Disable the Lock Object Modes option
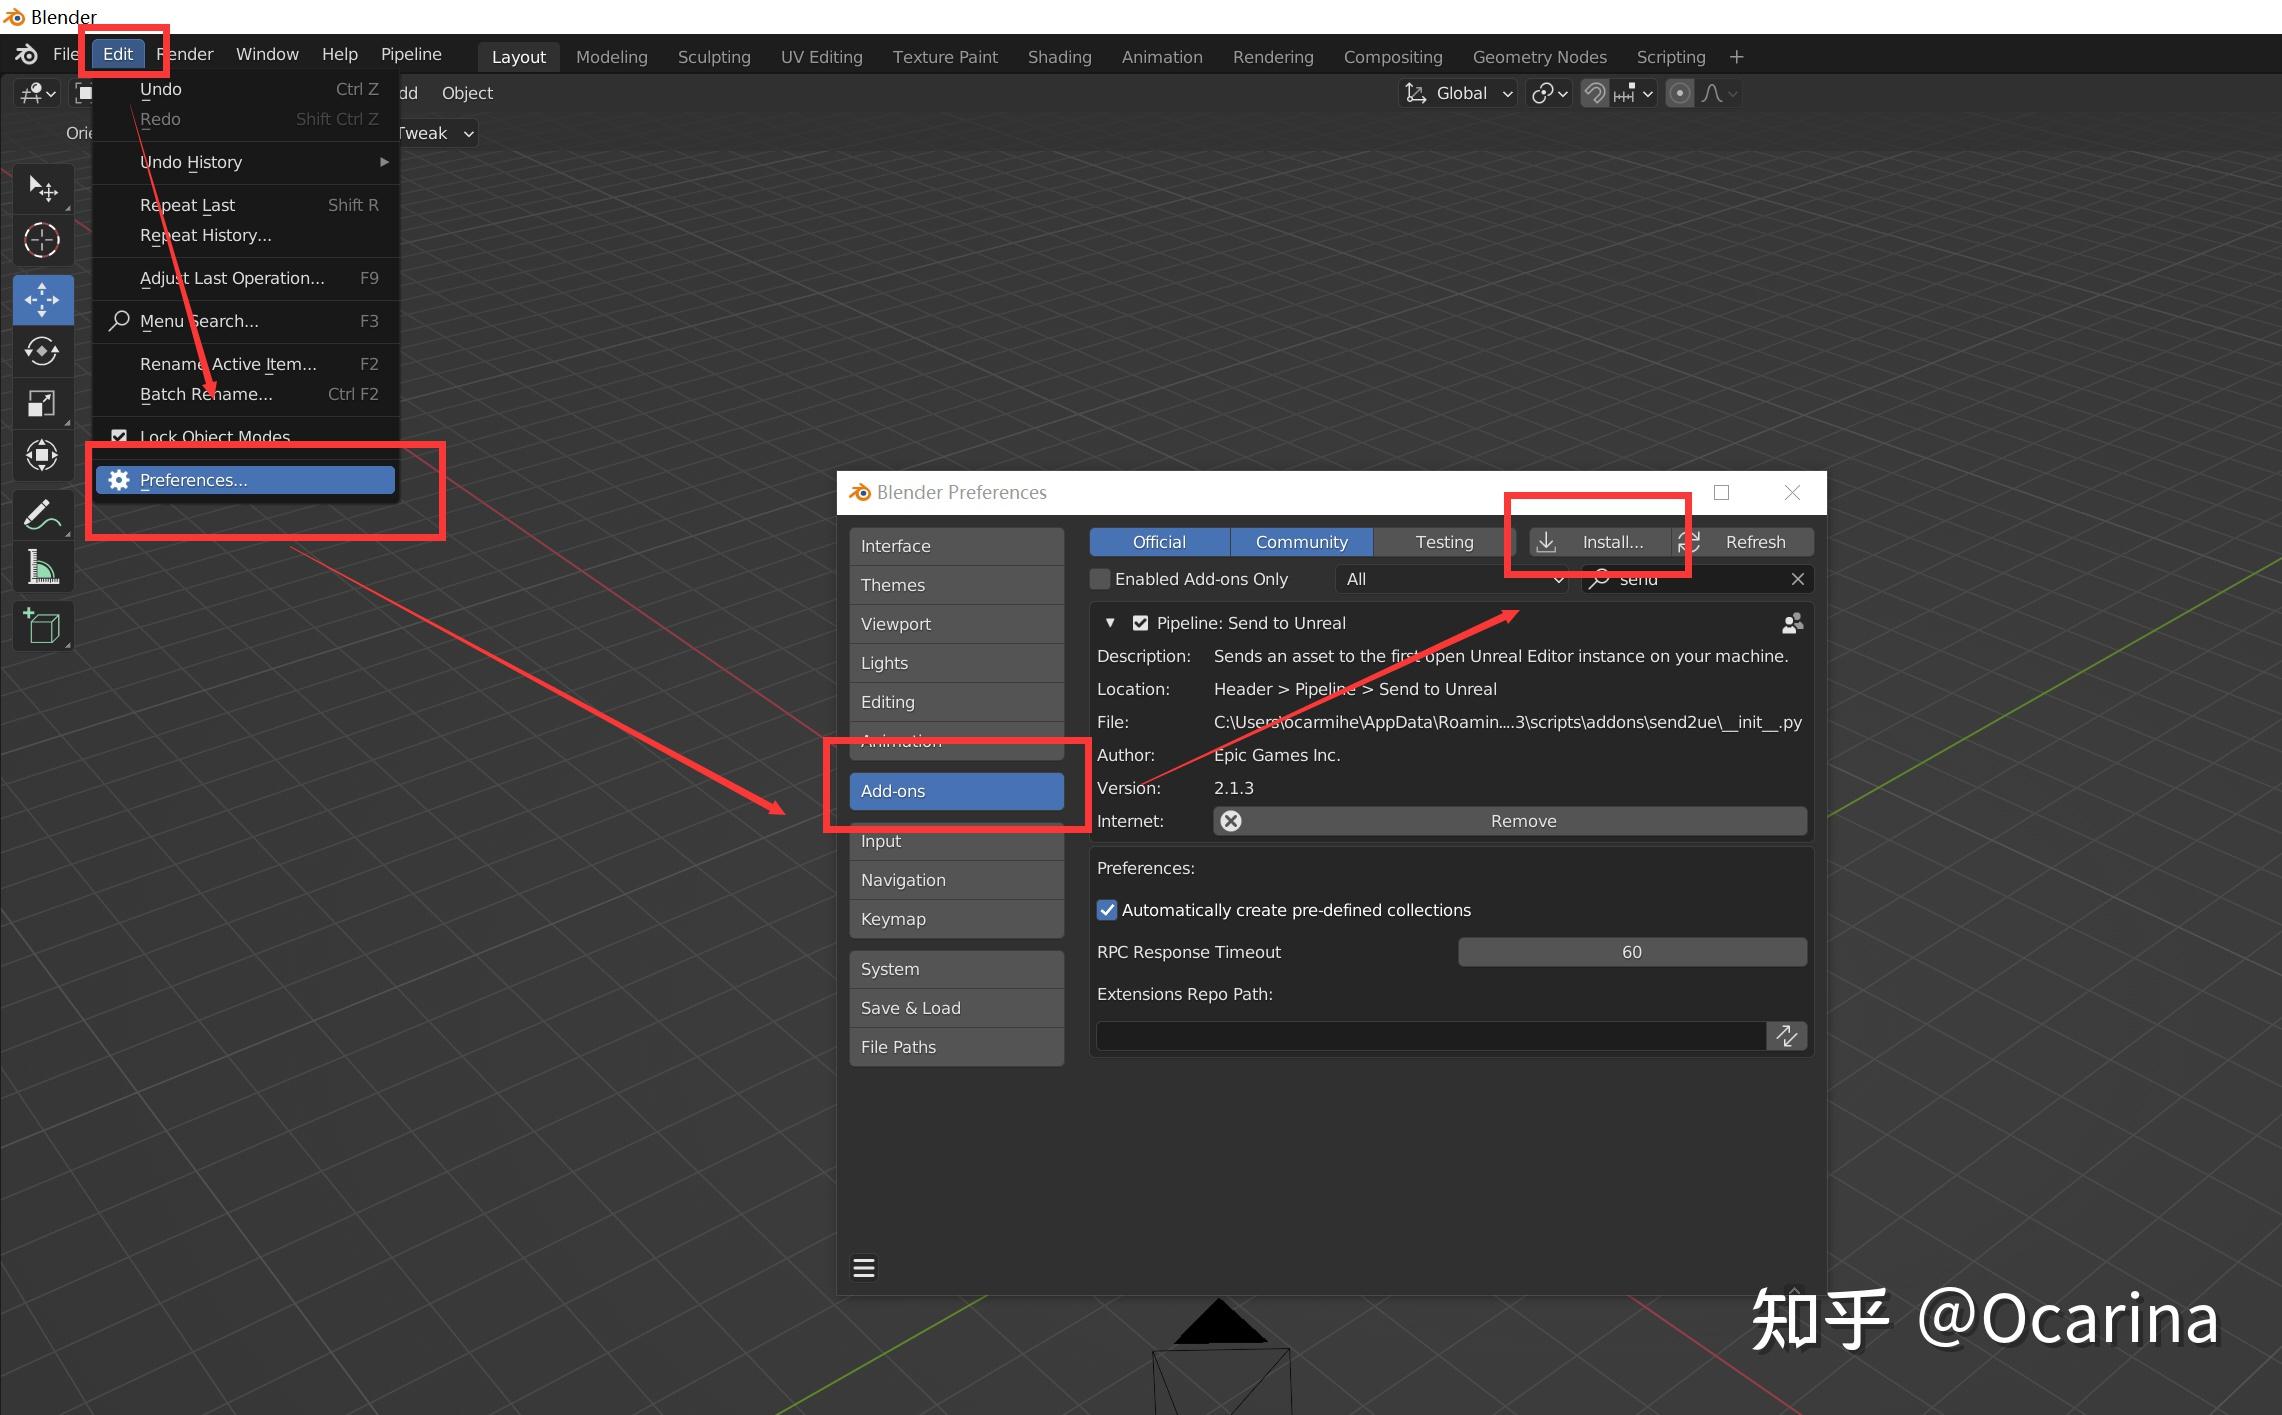The image size is (2282, 1415). [119, 436]
